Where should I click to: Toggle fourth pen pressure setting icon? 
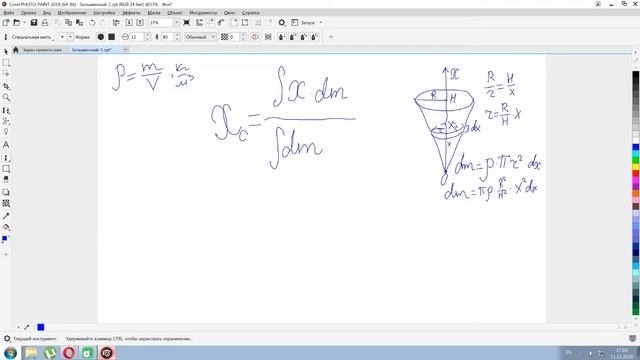315,37
